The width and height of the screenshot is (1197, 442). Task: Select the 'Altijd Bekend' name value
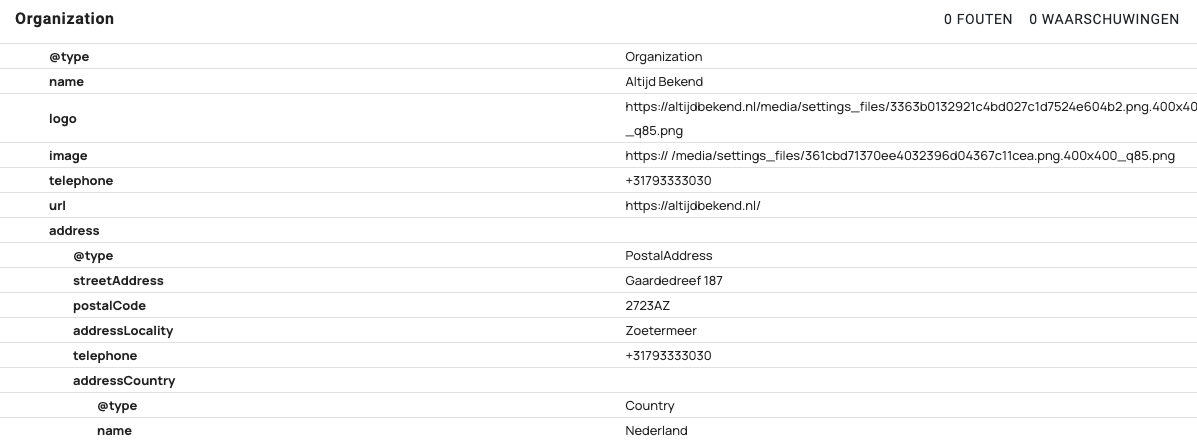point(664,82)
